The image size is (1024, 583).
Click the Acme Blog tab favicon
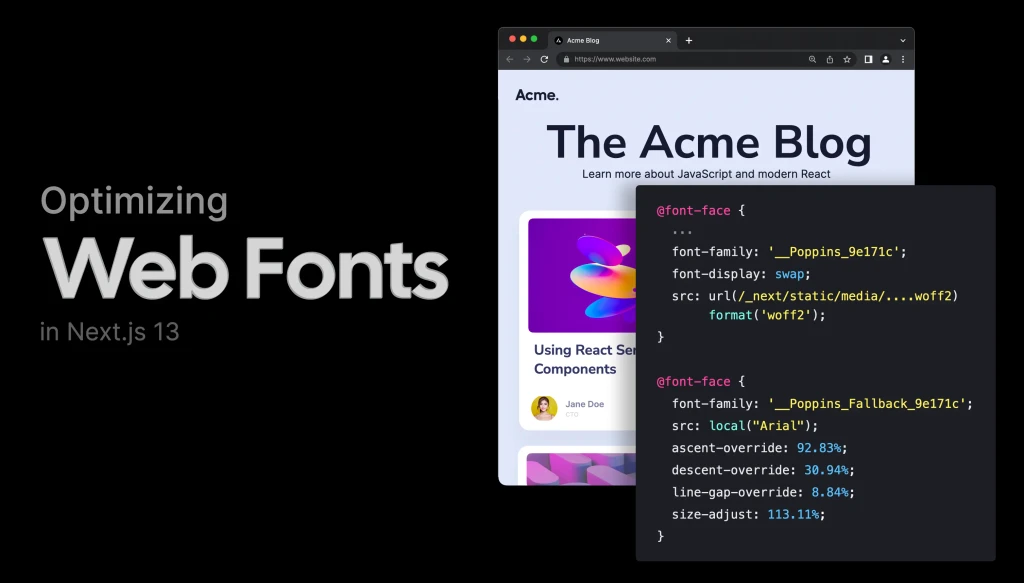(558, 40)
